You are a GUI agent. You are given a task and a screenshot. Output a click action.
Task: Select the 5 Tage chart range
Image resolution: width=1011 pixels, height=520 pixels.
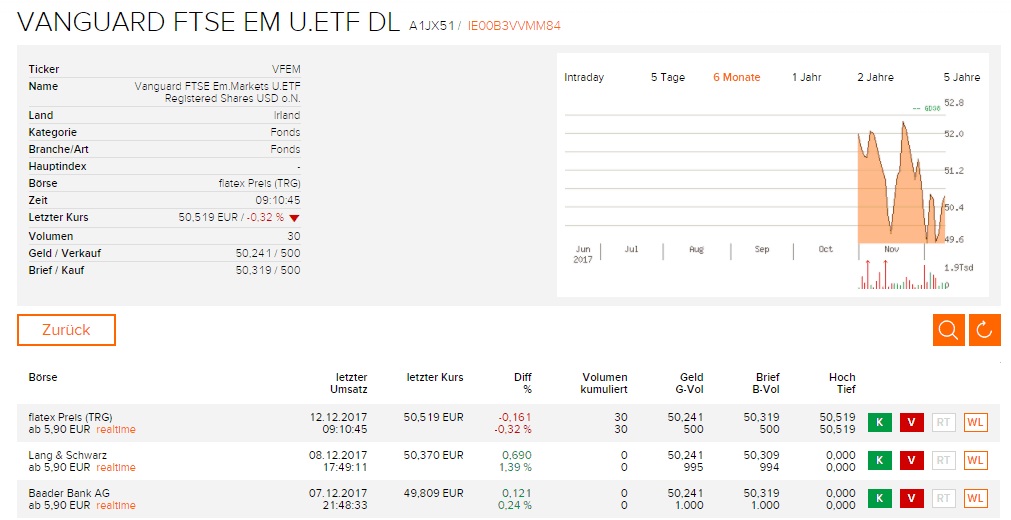click(x=668, y=77)
